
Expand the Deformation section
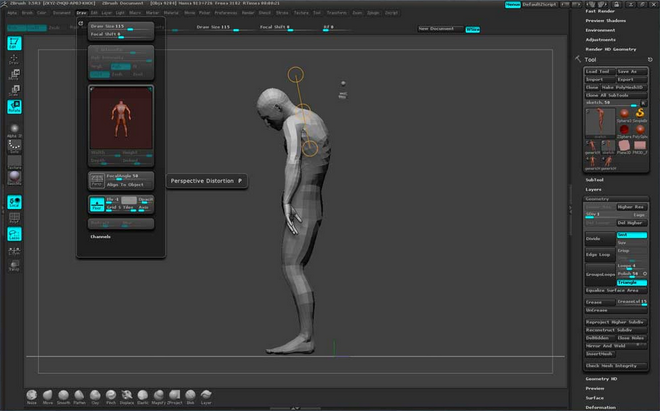[600, 407]
